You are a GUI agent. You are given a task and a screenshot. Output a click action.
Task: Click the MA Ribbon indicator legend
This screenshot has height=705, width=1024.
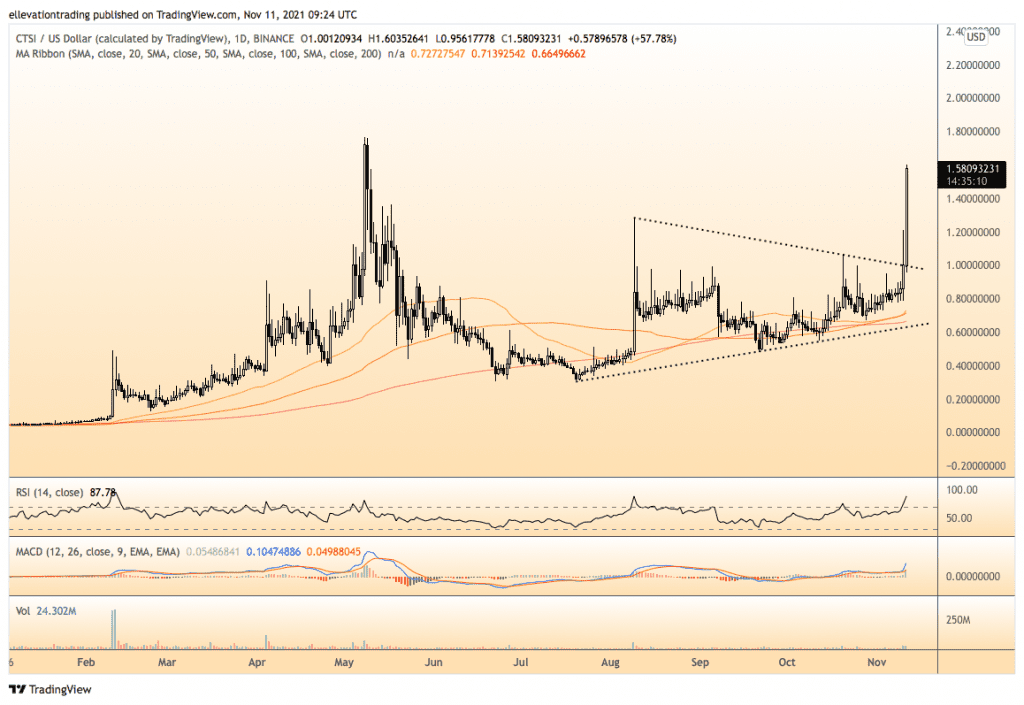coord(199,54)
